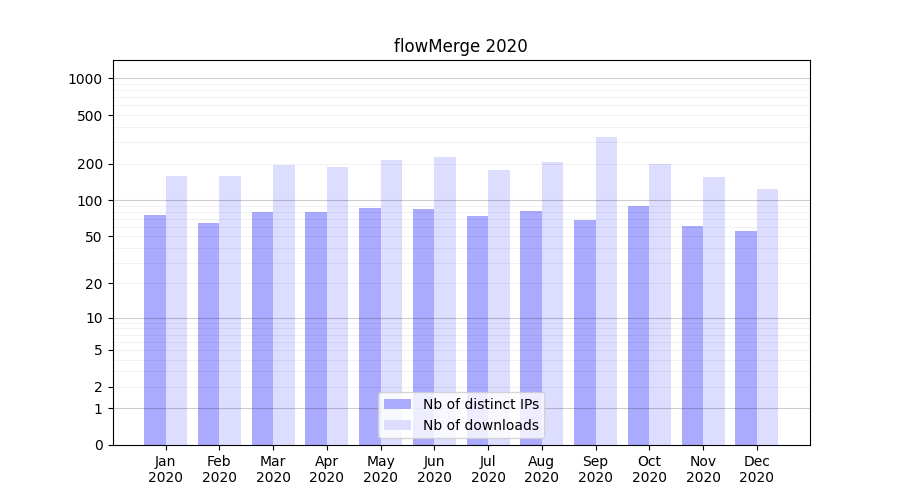Click the light blue downloads legend swatch
The width and height of the screenshot is (900, 500).
(397, 425)
